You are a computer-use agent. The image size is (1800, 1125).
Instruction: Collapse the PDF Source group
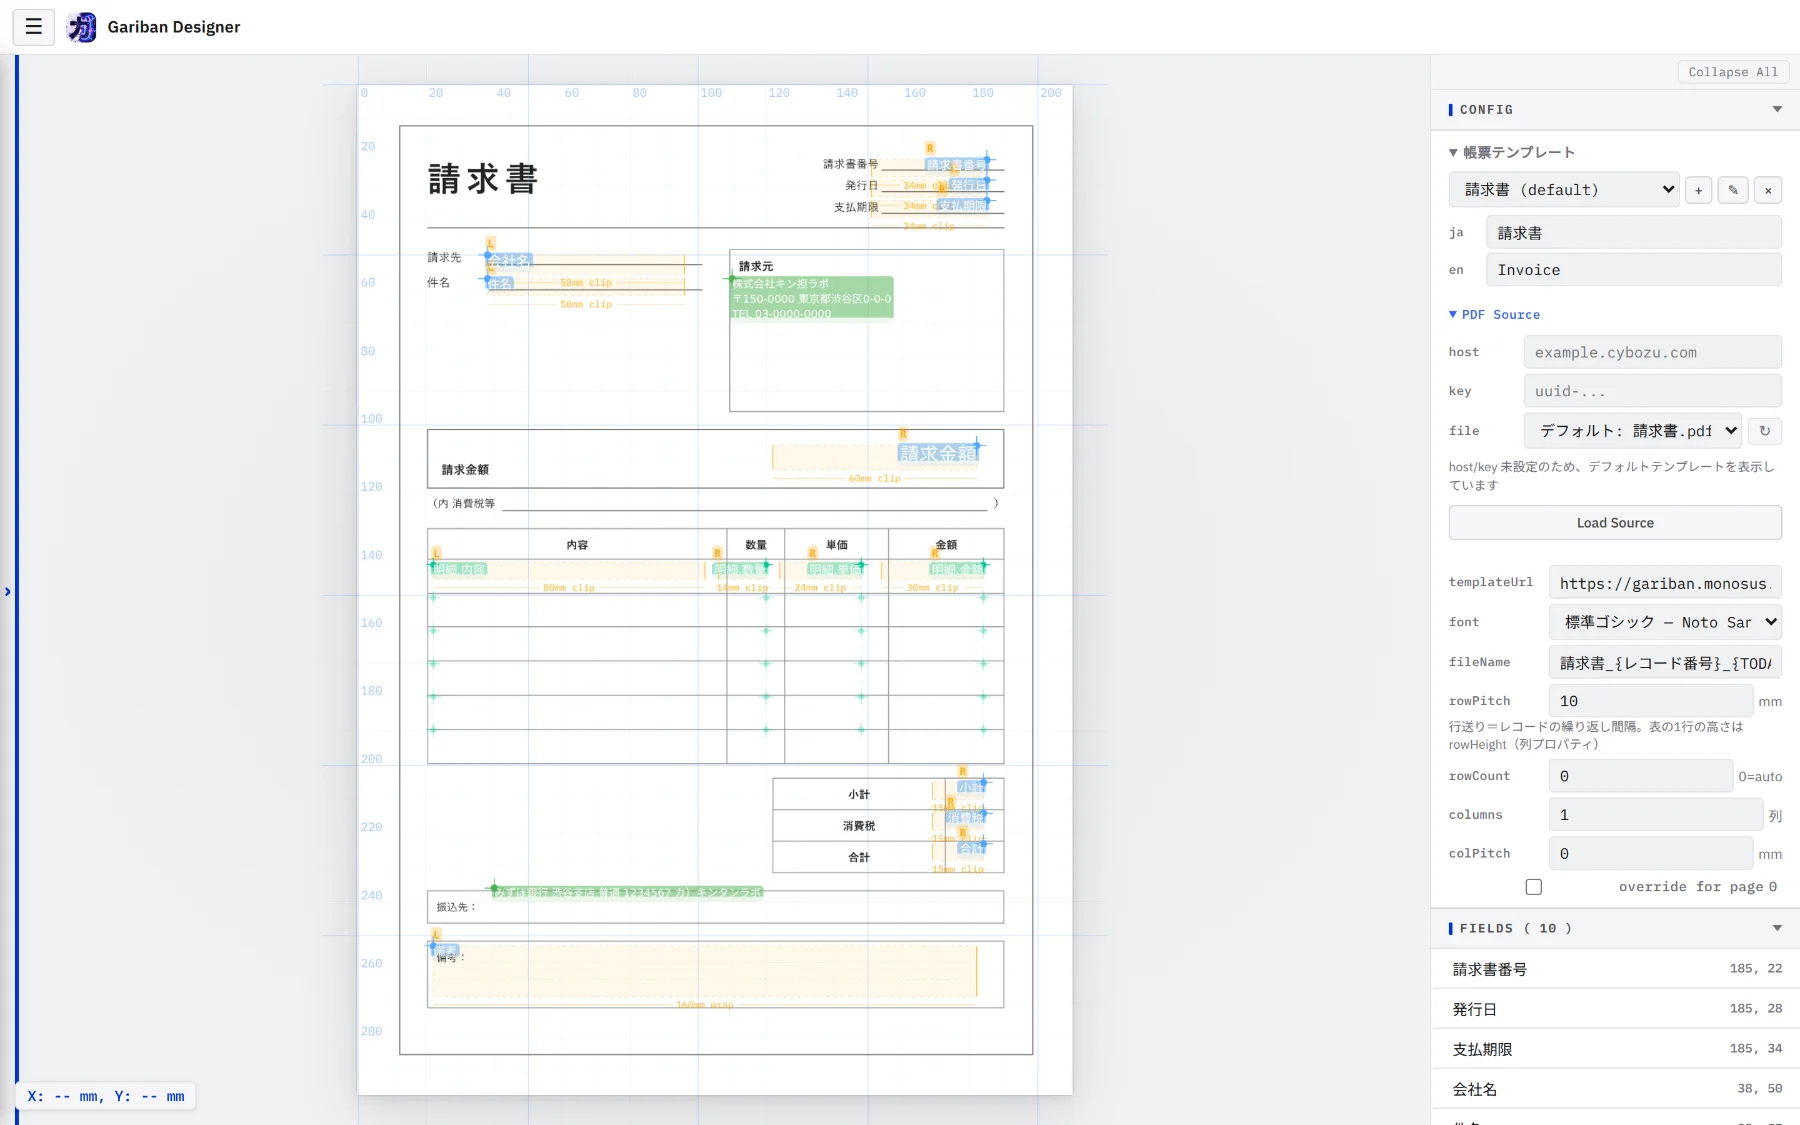[x=1494, y=315]
